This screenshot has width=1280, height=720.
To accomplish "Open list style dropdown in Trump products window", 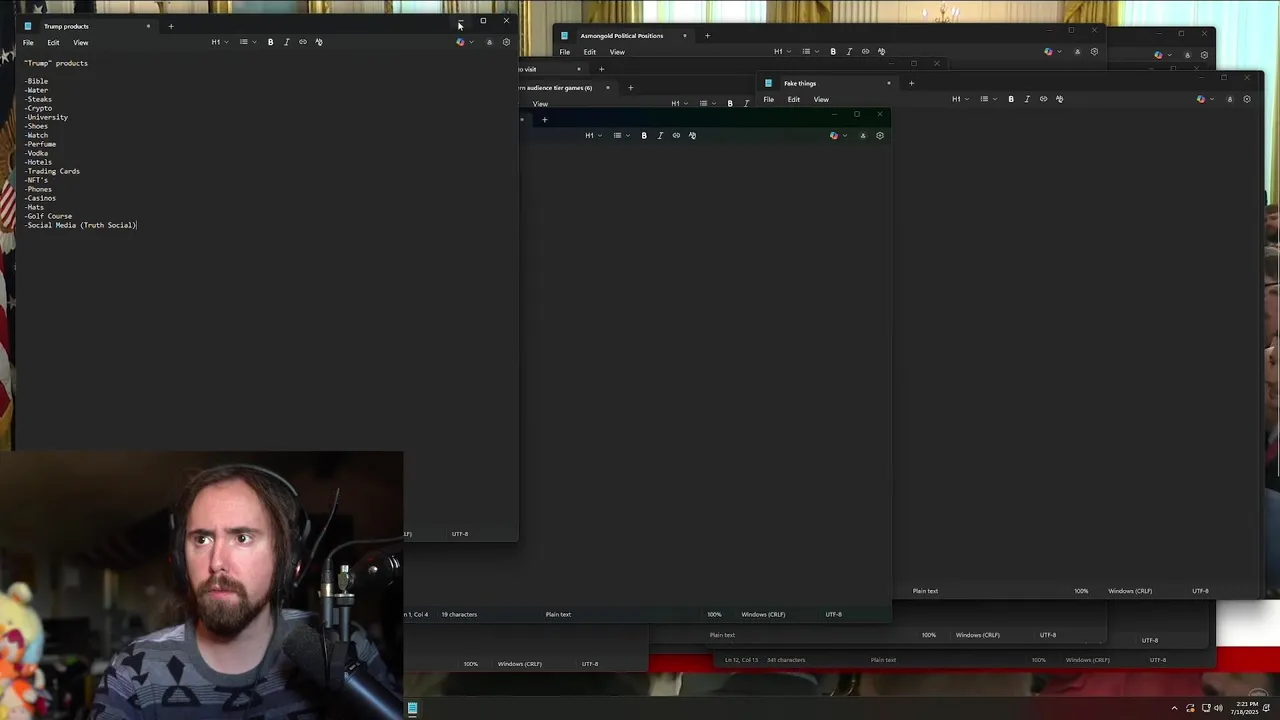I will (x=246, y=42).
